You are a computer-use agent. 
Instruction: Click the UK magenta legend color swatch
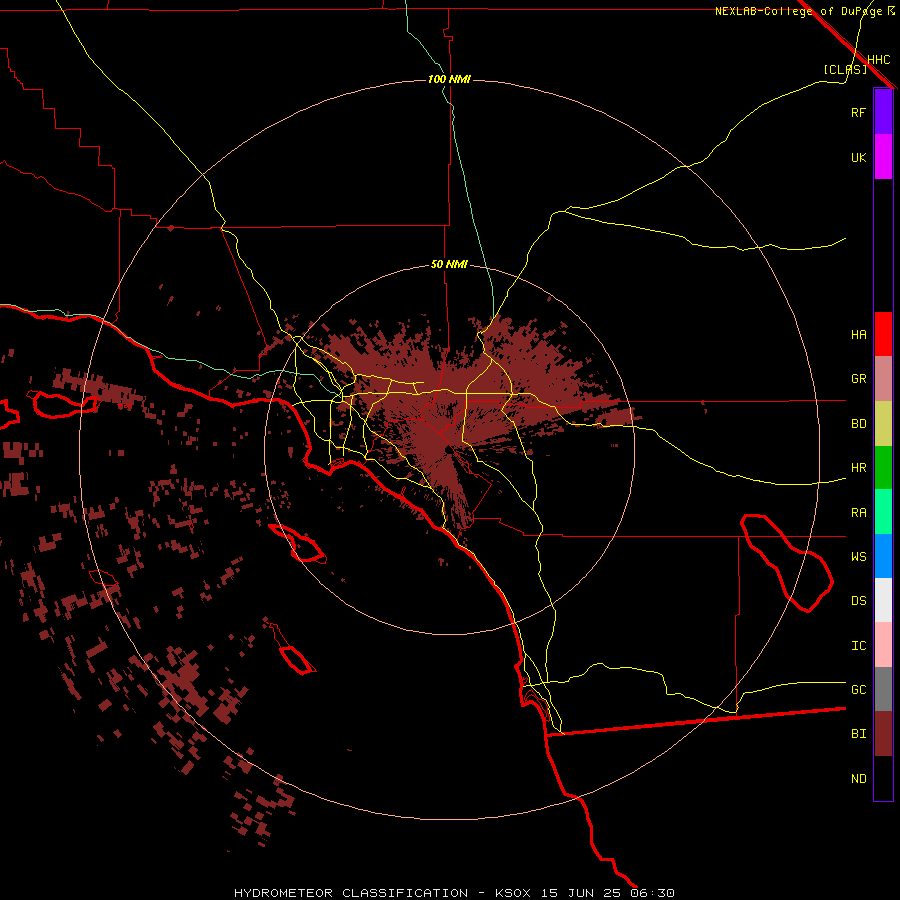tap(883, 157)
